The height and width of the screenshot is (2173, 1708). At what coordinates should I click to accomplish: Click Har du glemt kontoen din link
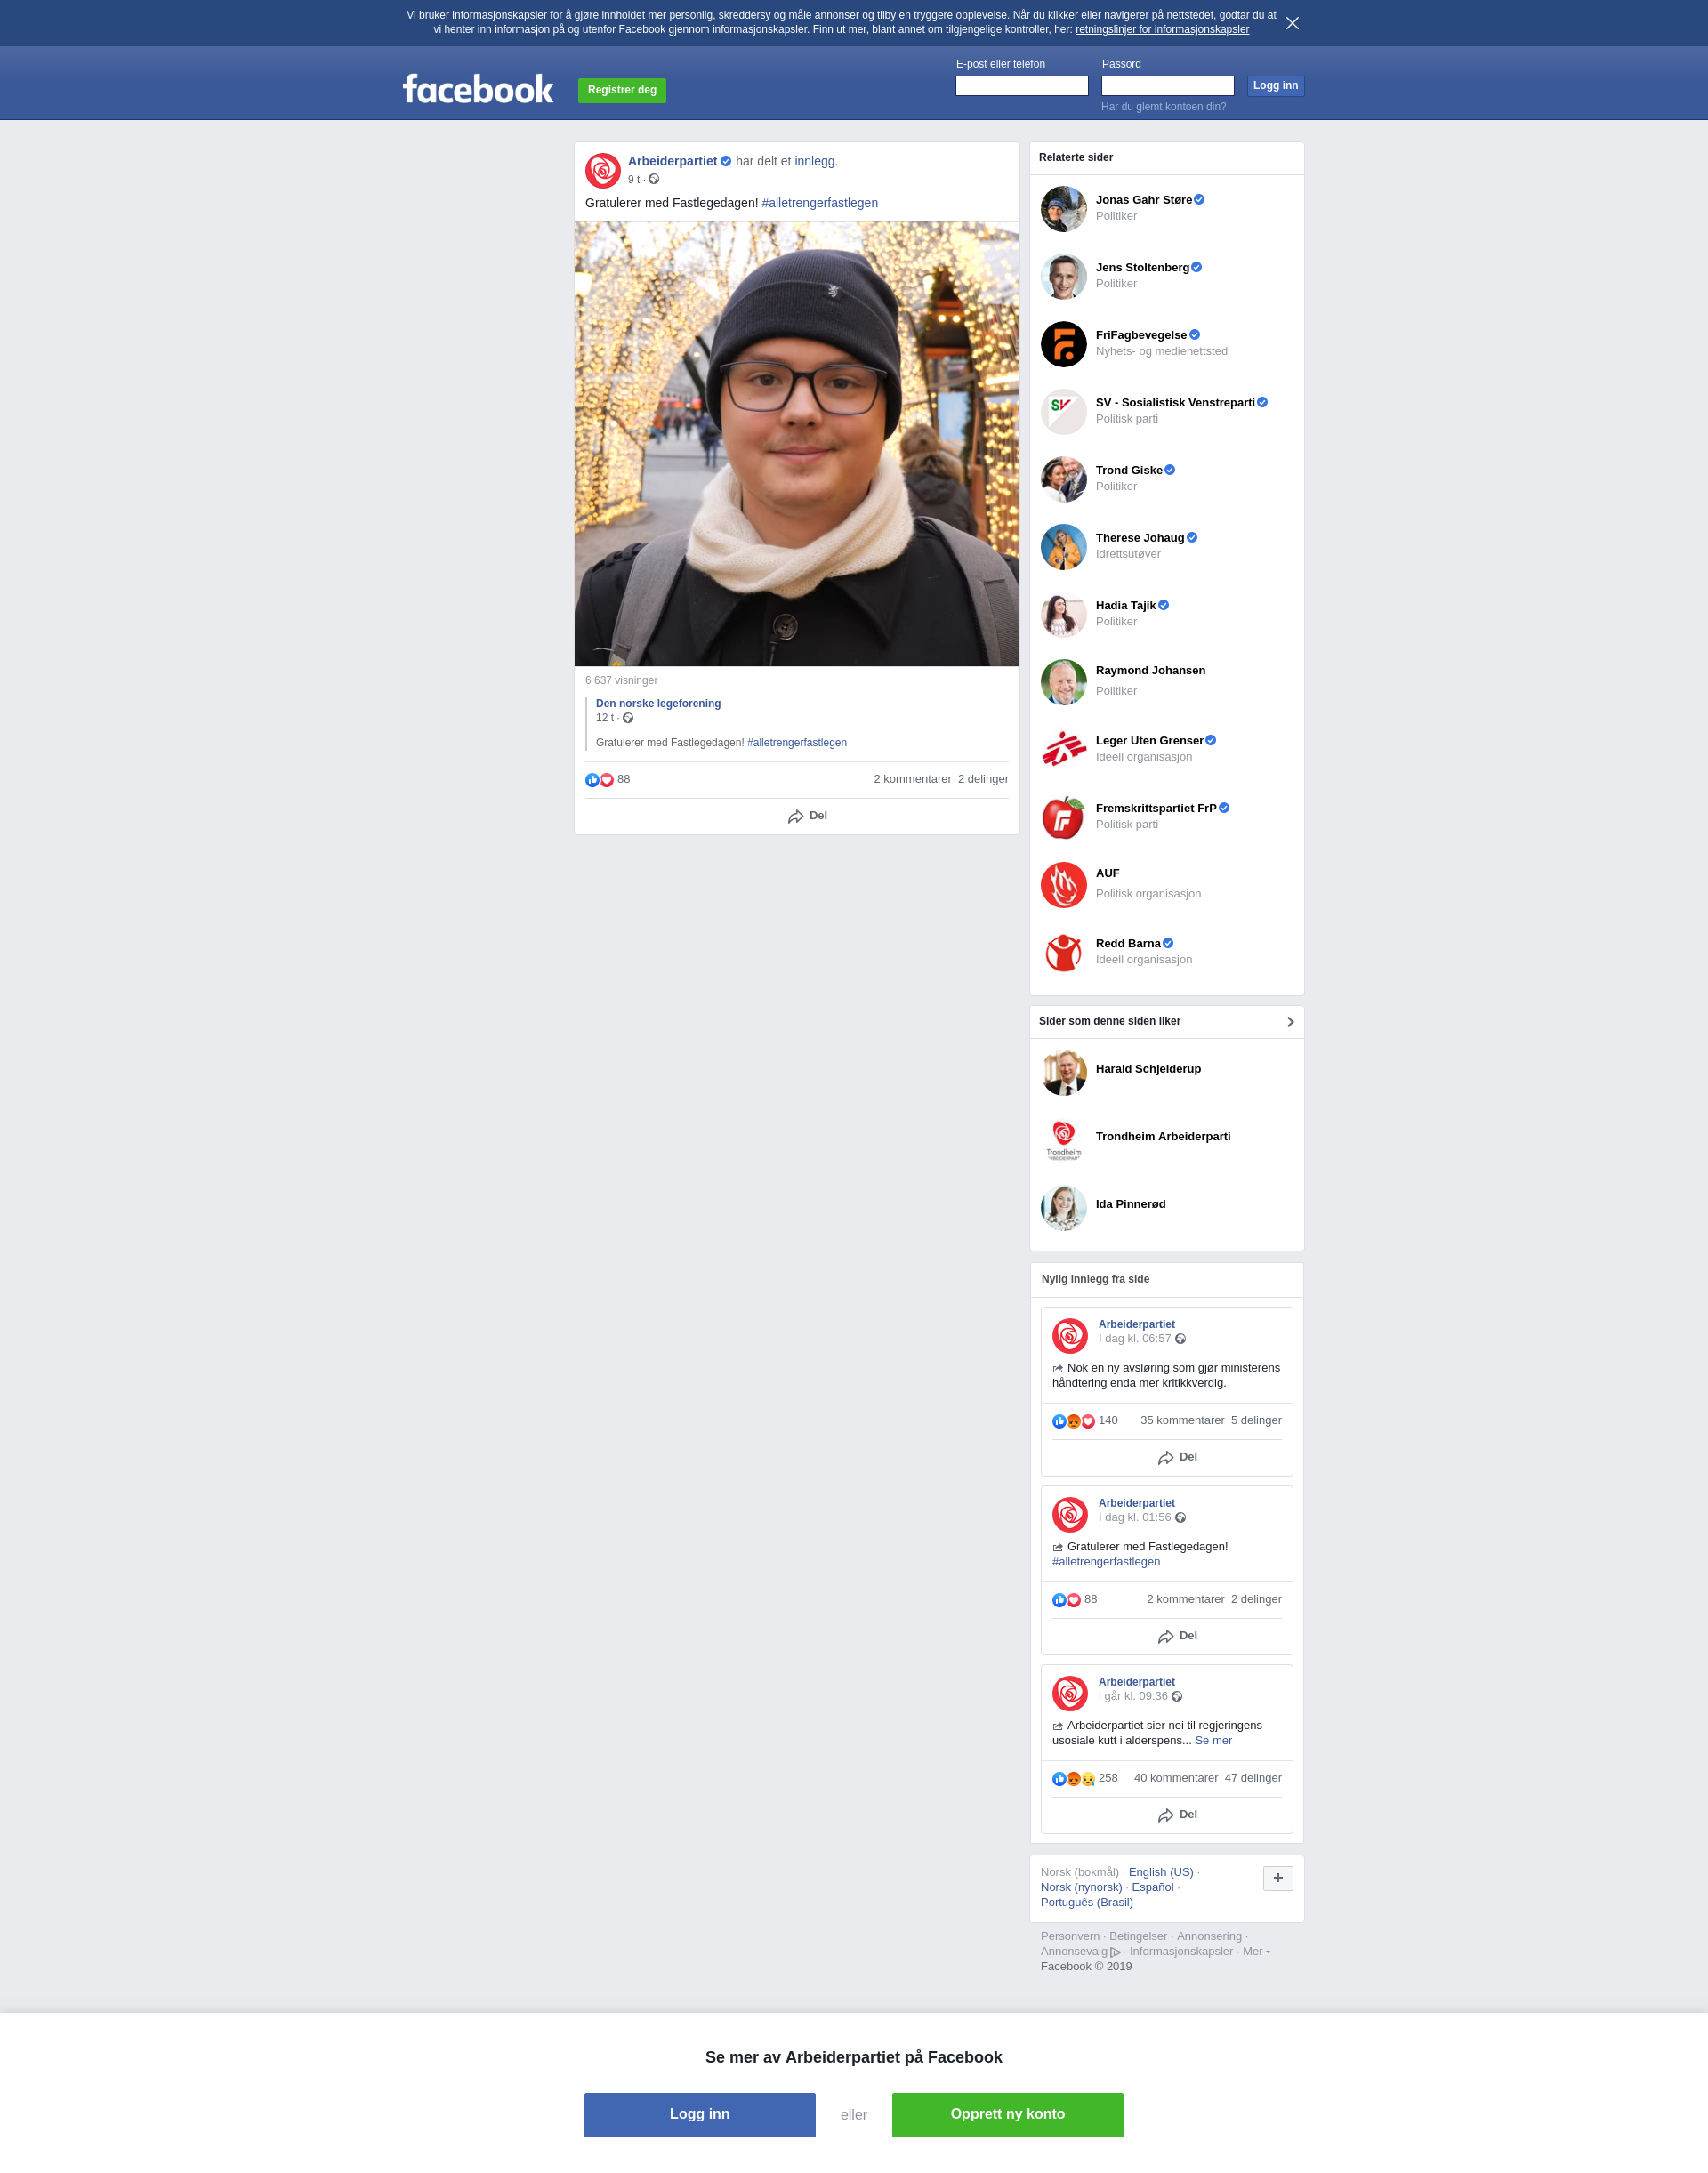pyautogui.click(x=1163, y=107)
